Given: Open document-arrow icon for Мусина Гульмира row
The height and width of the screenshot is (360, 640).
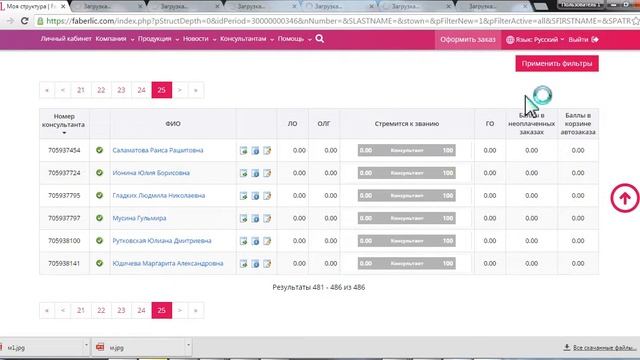Looking at the screenshot, I should (x=244, y=218).
